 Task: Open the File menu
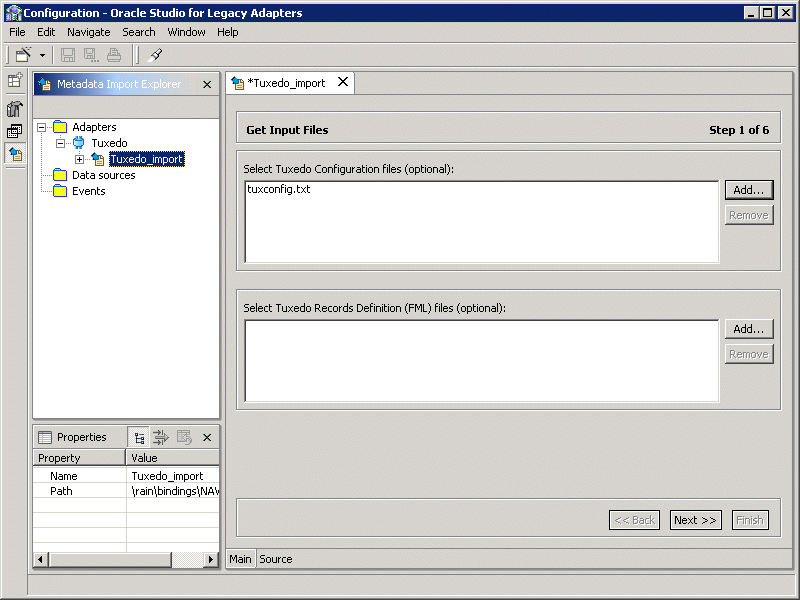17,32
